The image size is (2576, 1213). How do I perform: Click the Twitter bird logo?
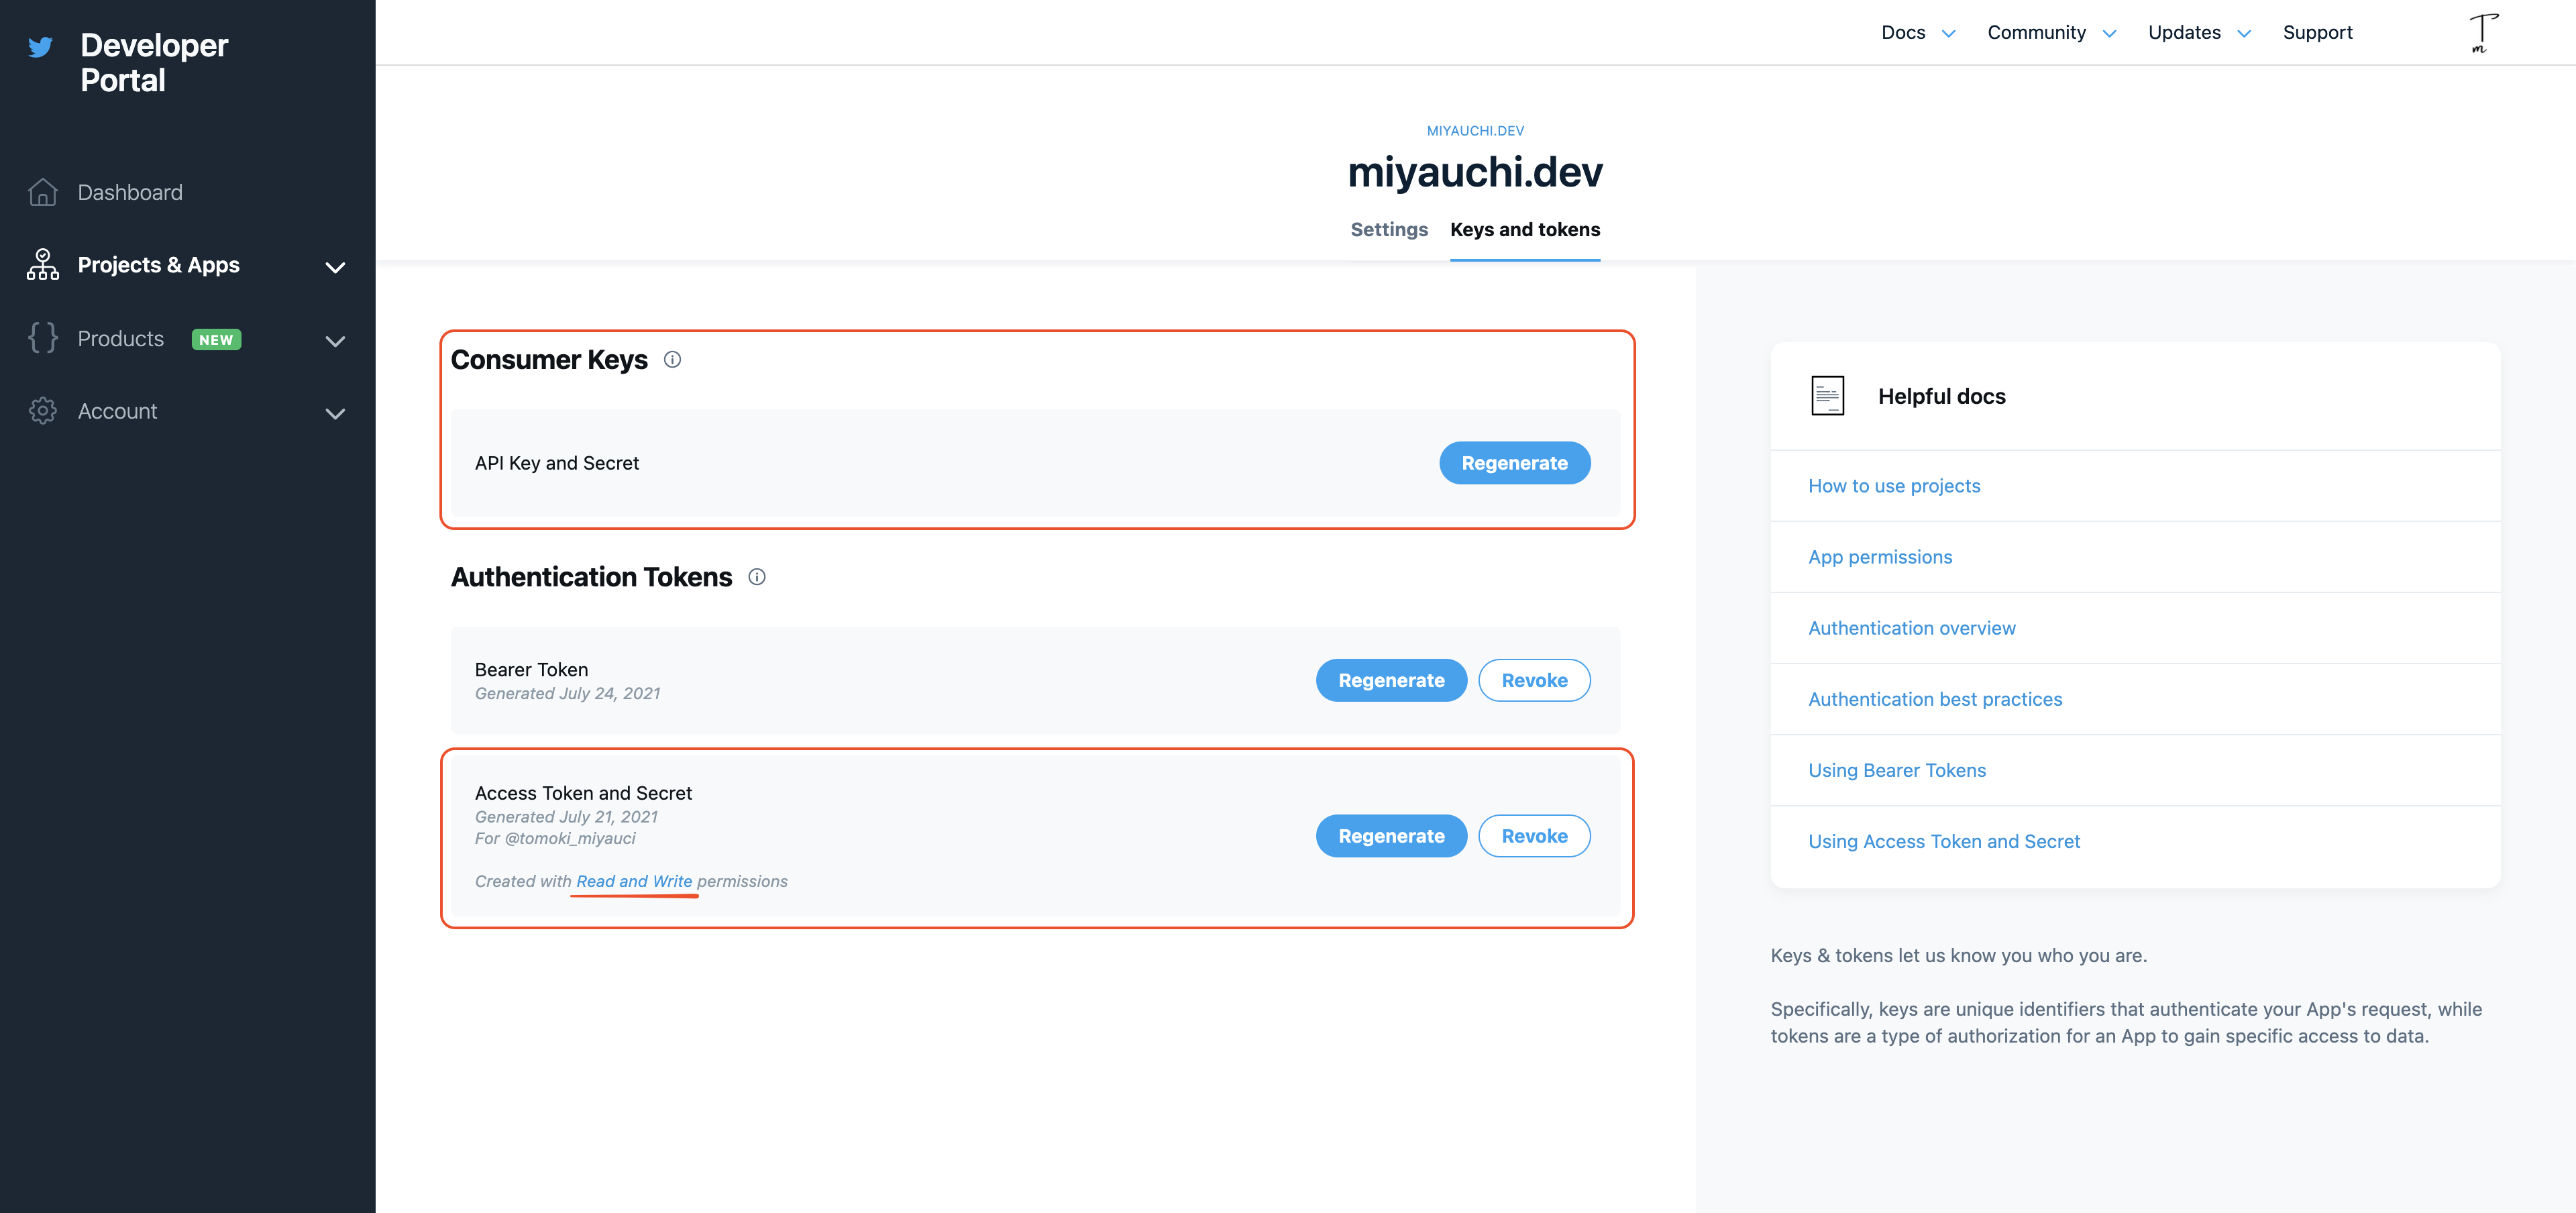coord(40,47)
